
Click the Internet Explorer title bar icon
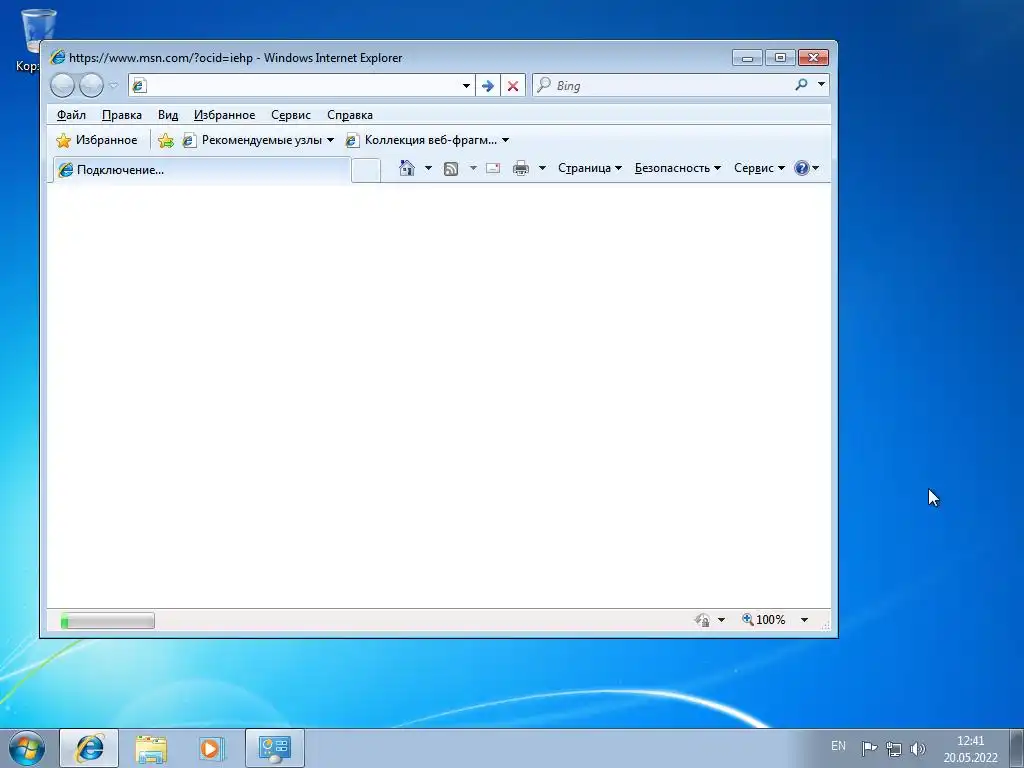coord(57,57)
